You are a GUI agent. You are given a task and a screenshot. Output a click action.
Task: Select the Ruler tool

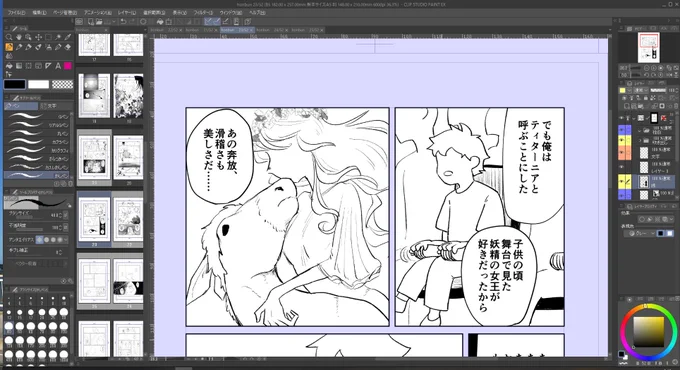tap(48, 65)
